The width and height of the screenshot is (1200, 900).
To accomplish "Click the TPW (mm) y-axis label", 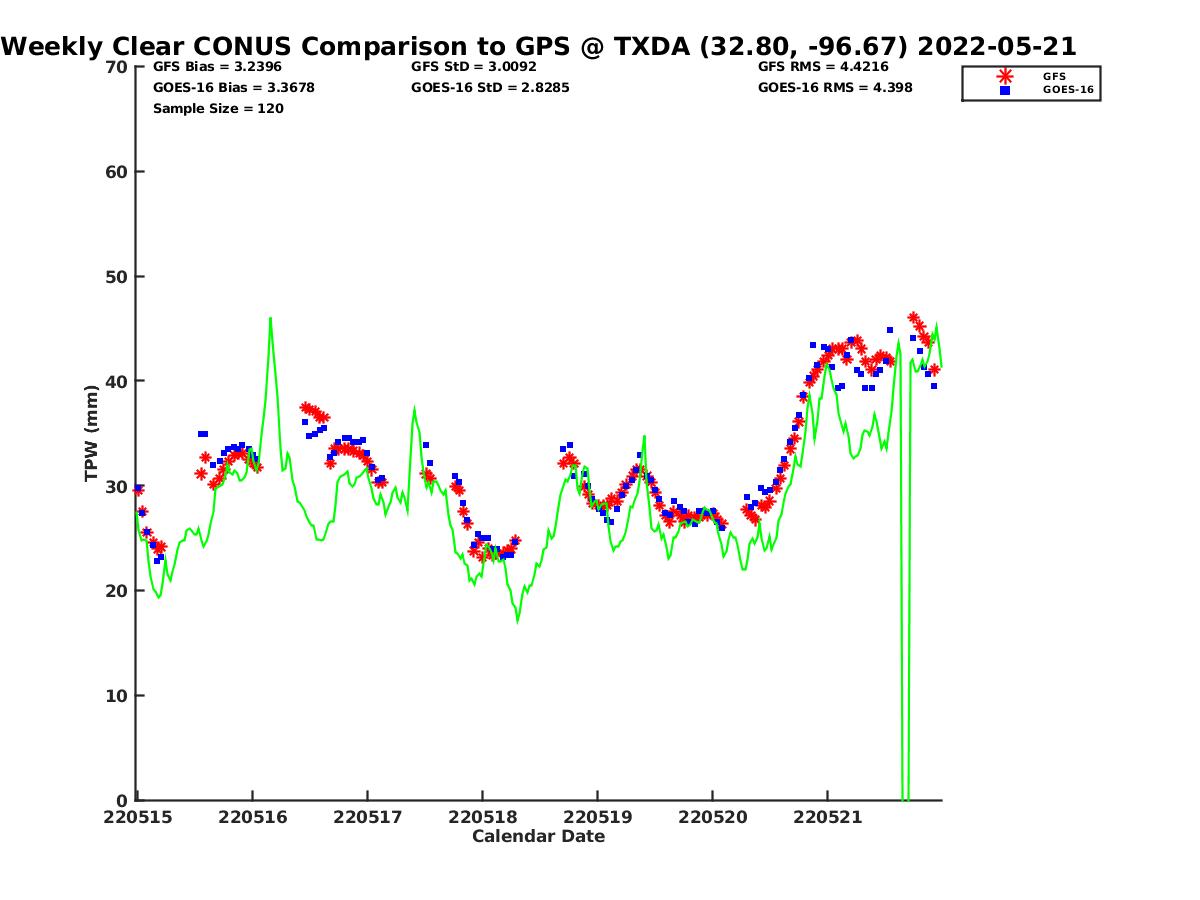I will tap(92, 433).
